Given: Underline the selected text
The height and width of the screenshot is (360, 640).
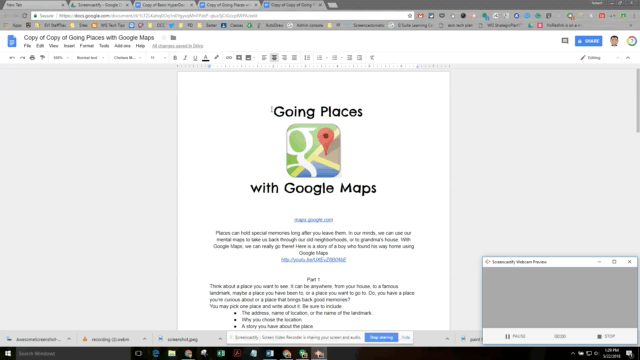Looking at the screenshot, I should pyautogui.click(x=195, y=58).
